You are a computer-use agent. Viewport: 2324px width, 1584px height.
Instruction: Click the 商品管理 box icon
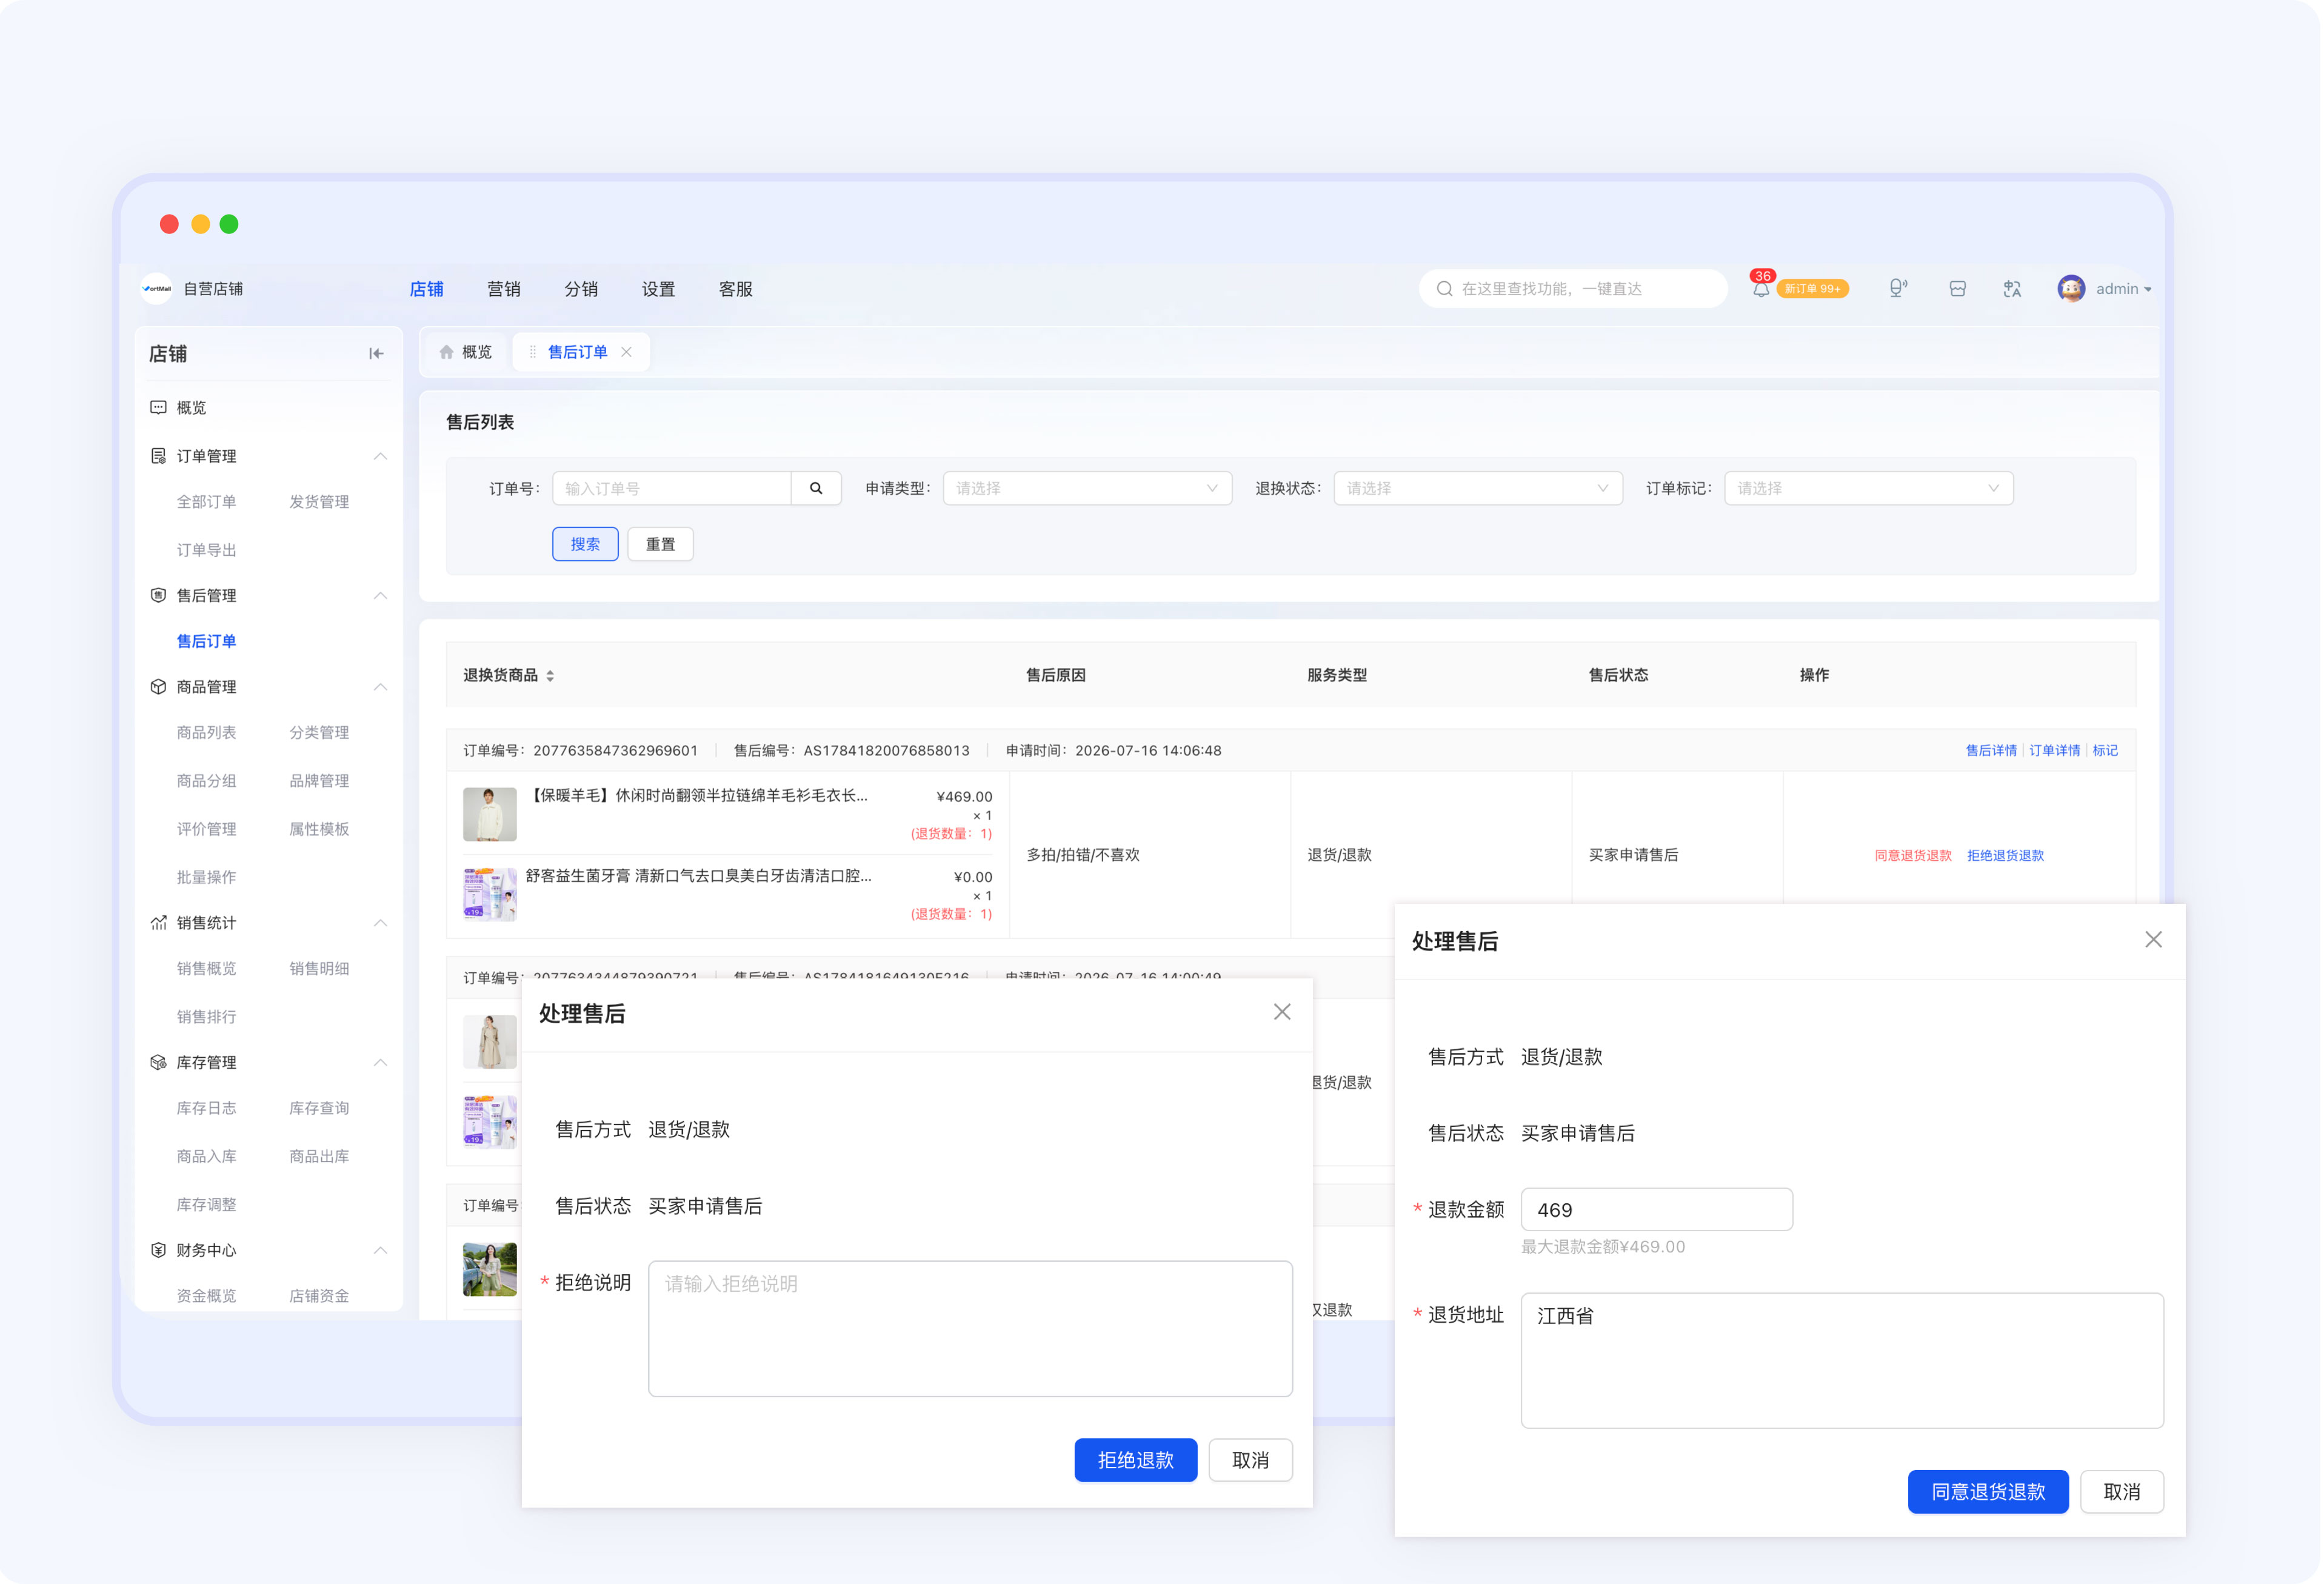(x=158, y=687)
